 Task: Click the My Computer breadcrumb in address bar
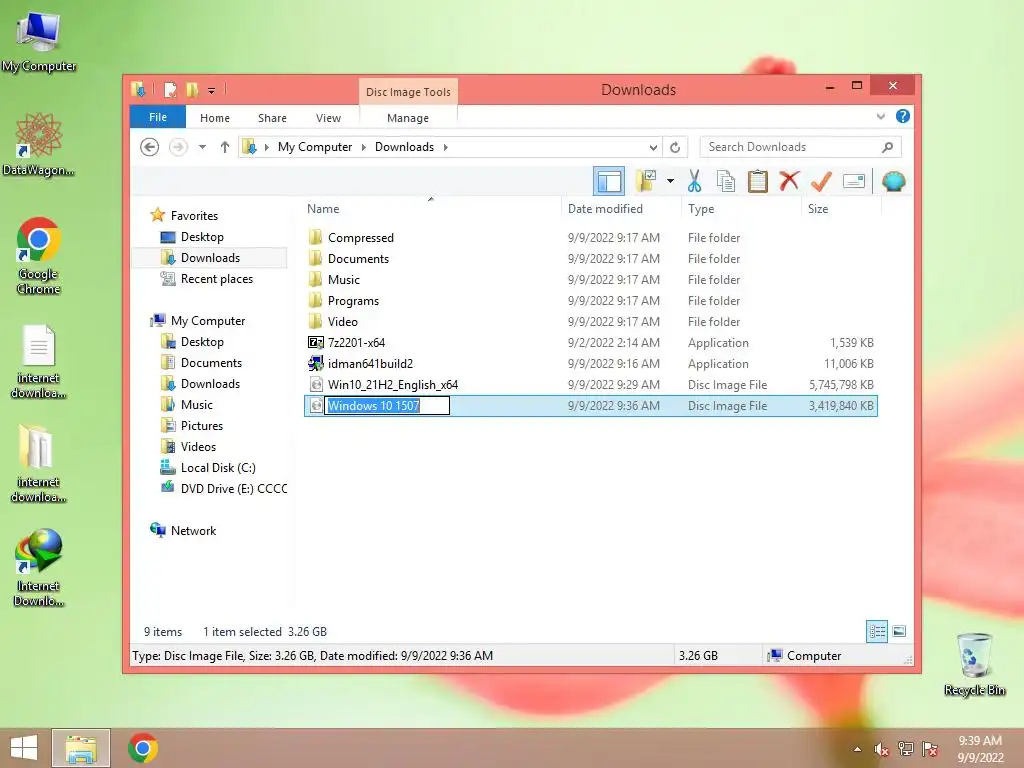click(x=315, y=147)
